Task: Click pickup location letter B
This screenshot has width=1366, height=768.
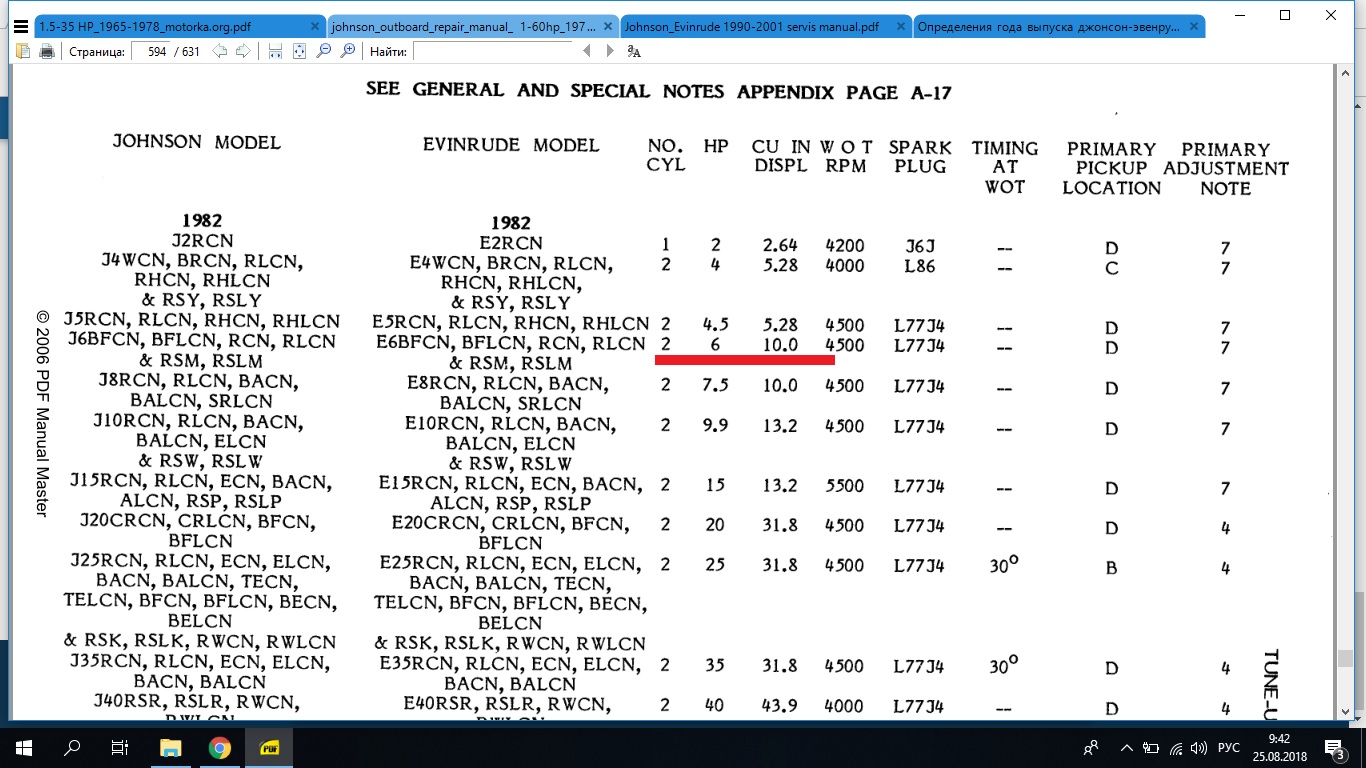Action: 1111,568
